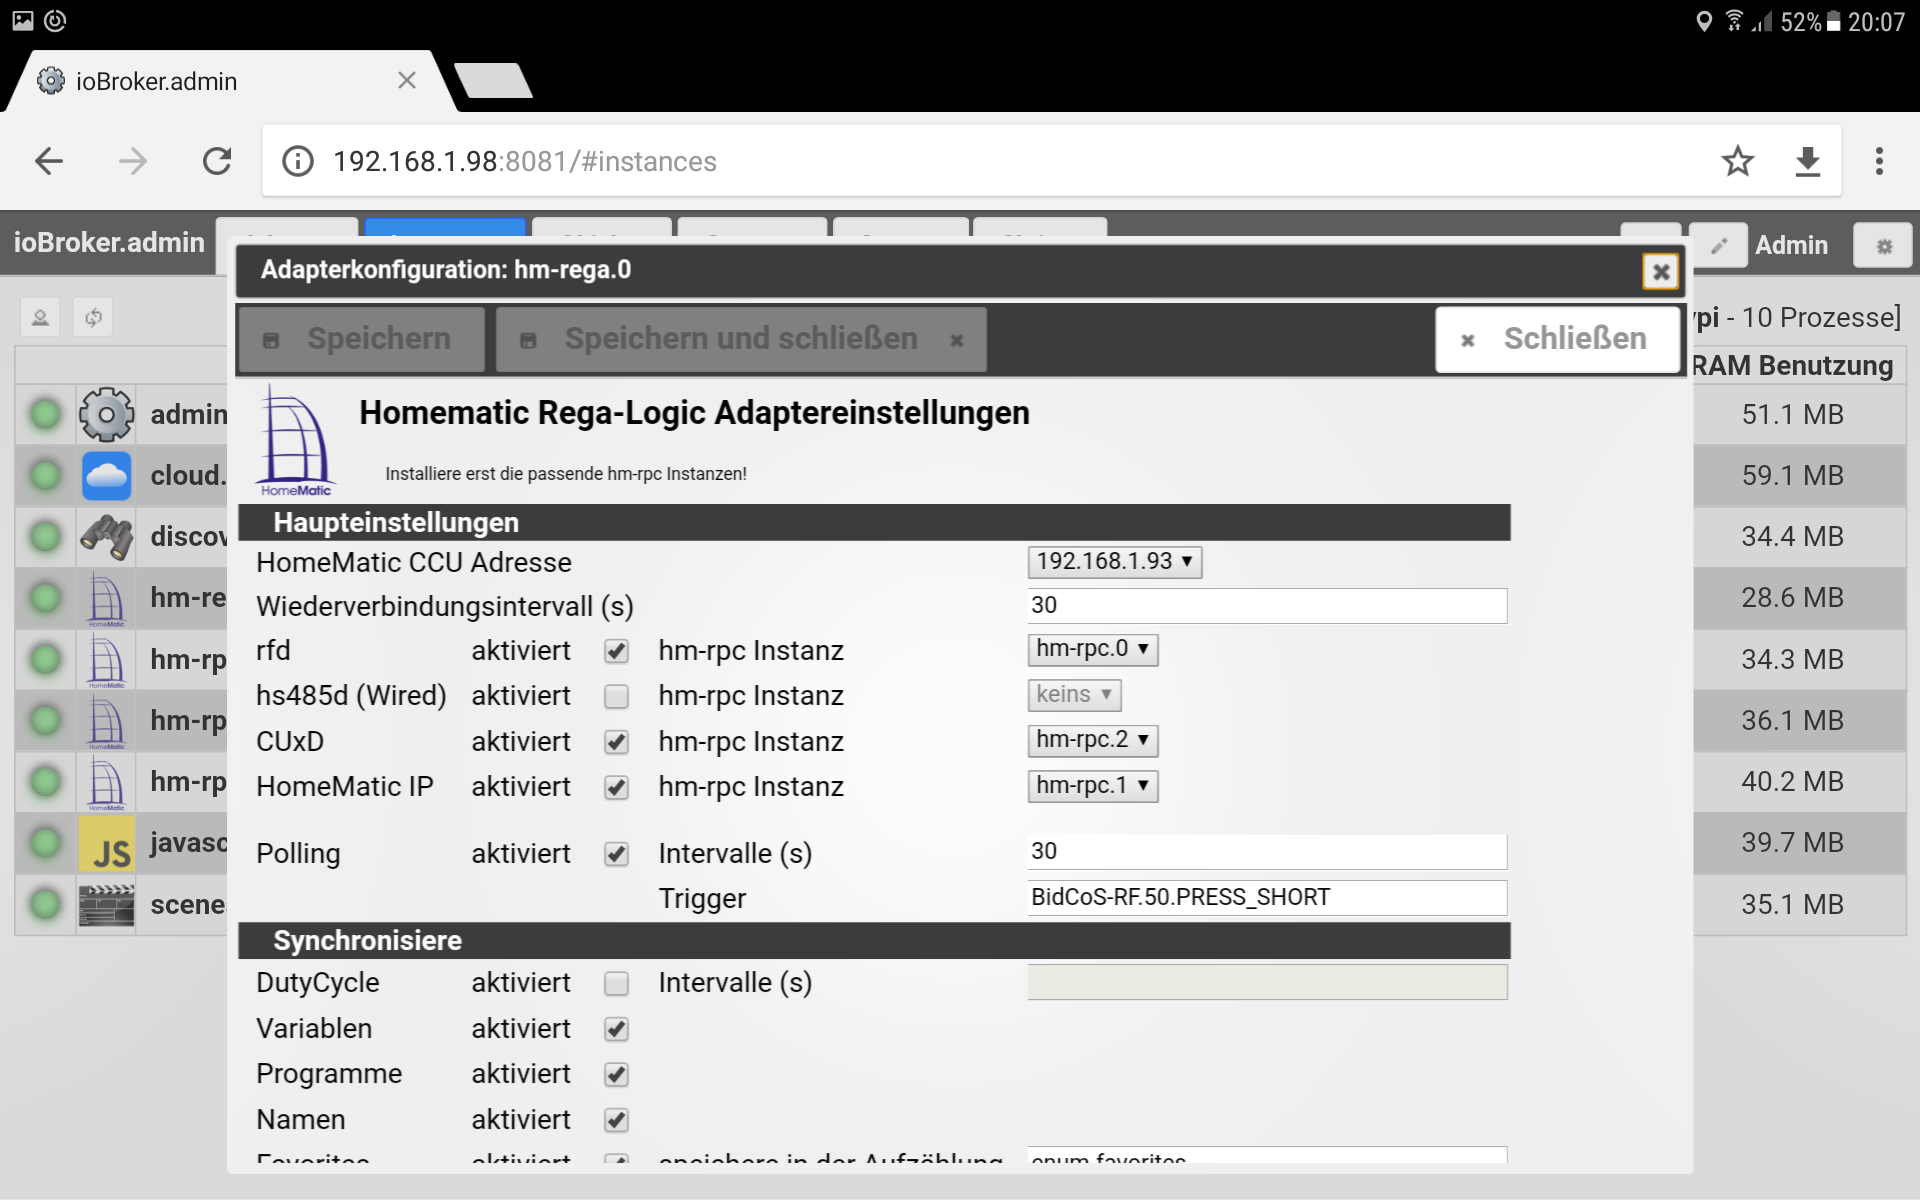Click the Polling Intervalle input field
Image resolution: width=1920 pixels, height=1200 pixels.
pos(1267,852)
